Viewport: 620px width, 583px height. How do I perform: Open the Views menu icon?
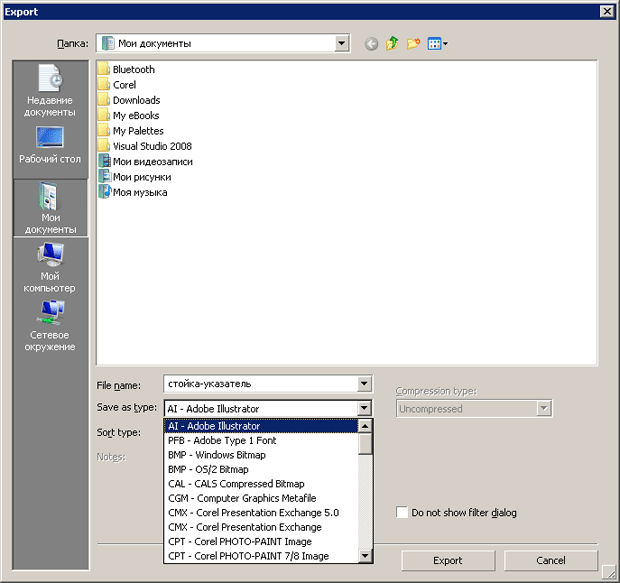click(x=437, y=44)
